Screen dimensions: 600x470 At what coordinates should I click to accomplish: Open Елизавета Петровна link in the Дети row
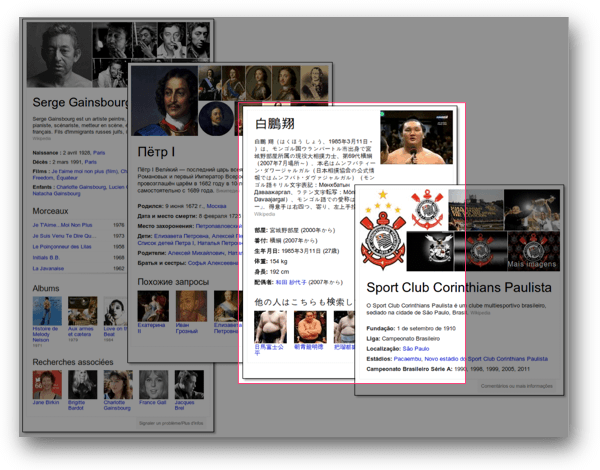point(181,236)
